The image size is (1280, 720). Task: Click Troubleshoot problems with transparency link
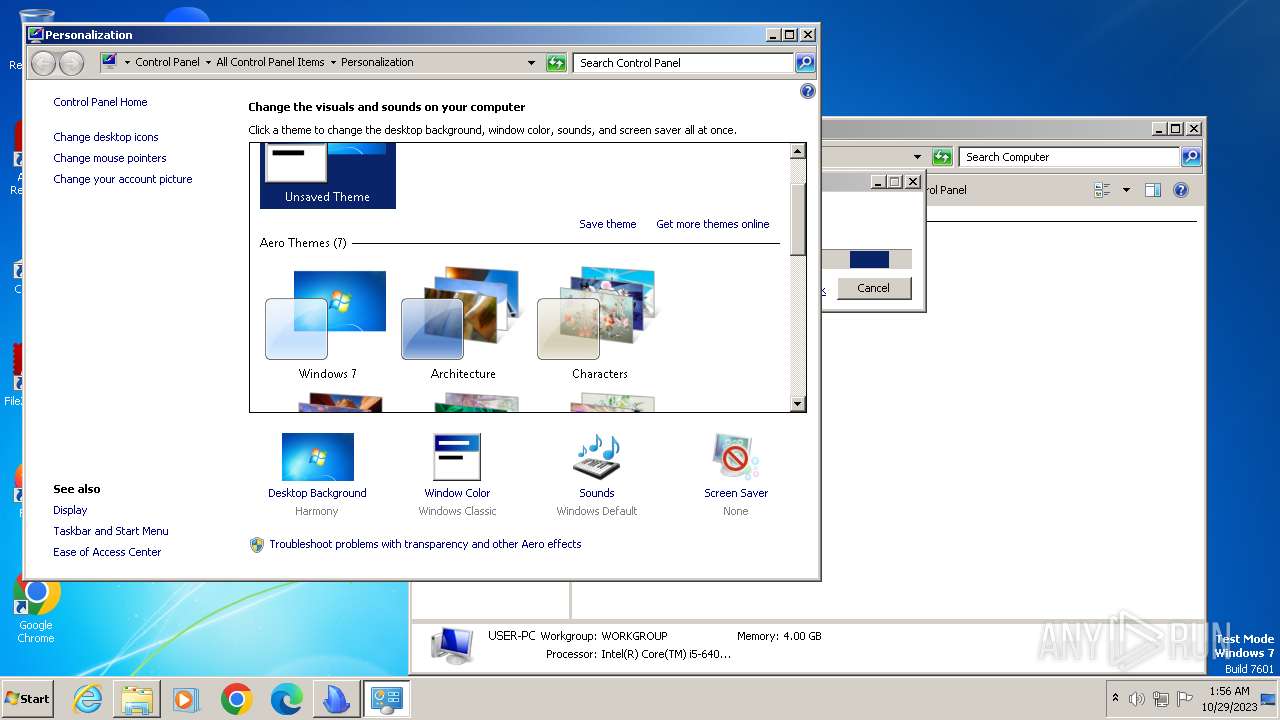click(x=425, y=544)
